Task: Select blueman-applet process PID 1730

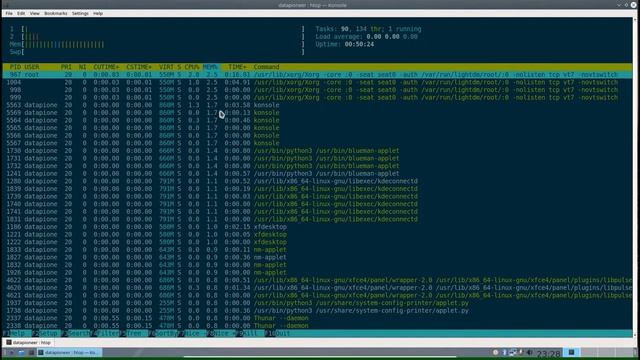Action: (x=318, y=151)
